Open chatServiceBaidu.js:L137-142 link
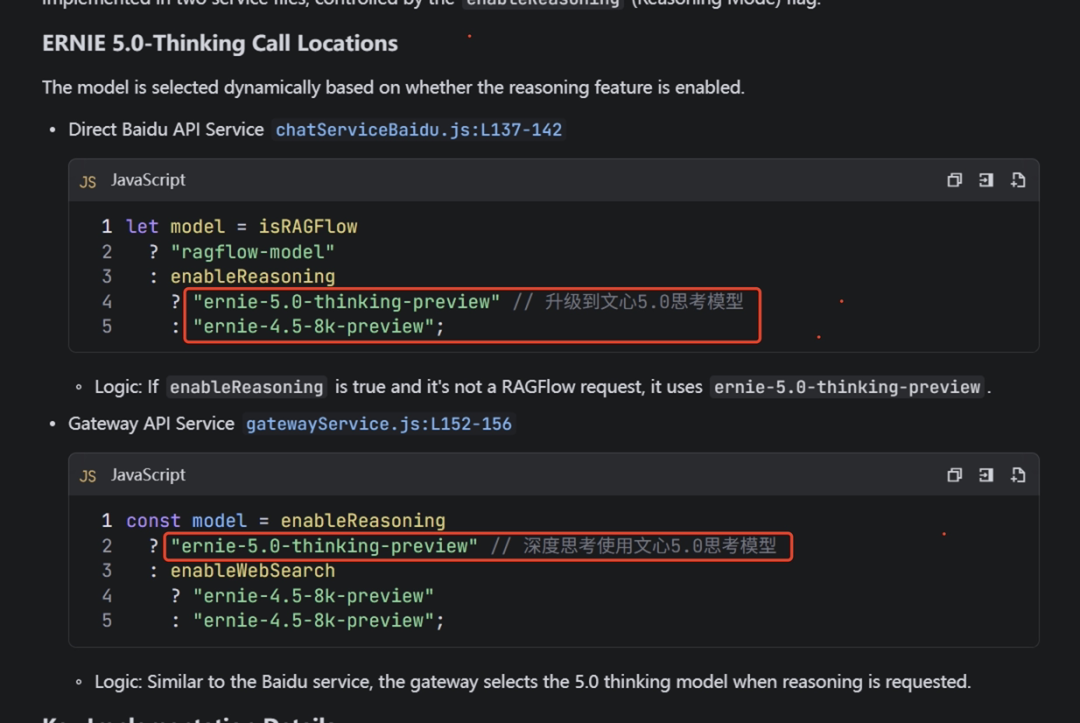This screenshot has width=1080, height=723. (419, 130)
